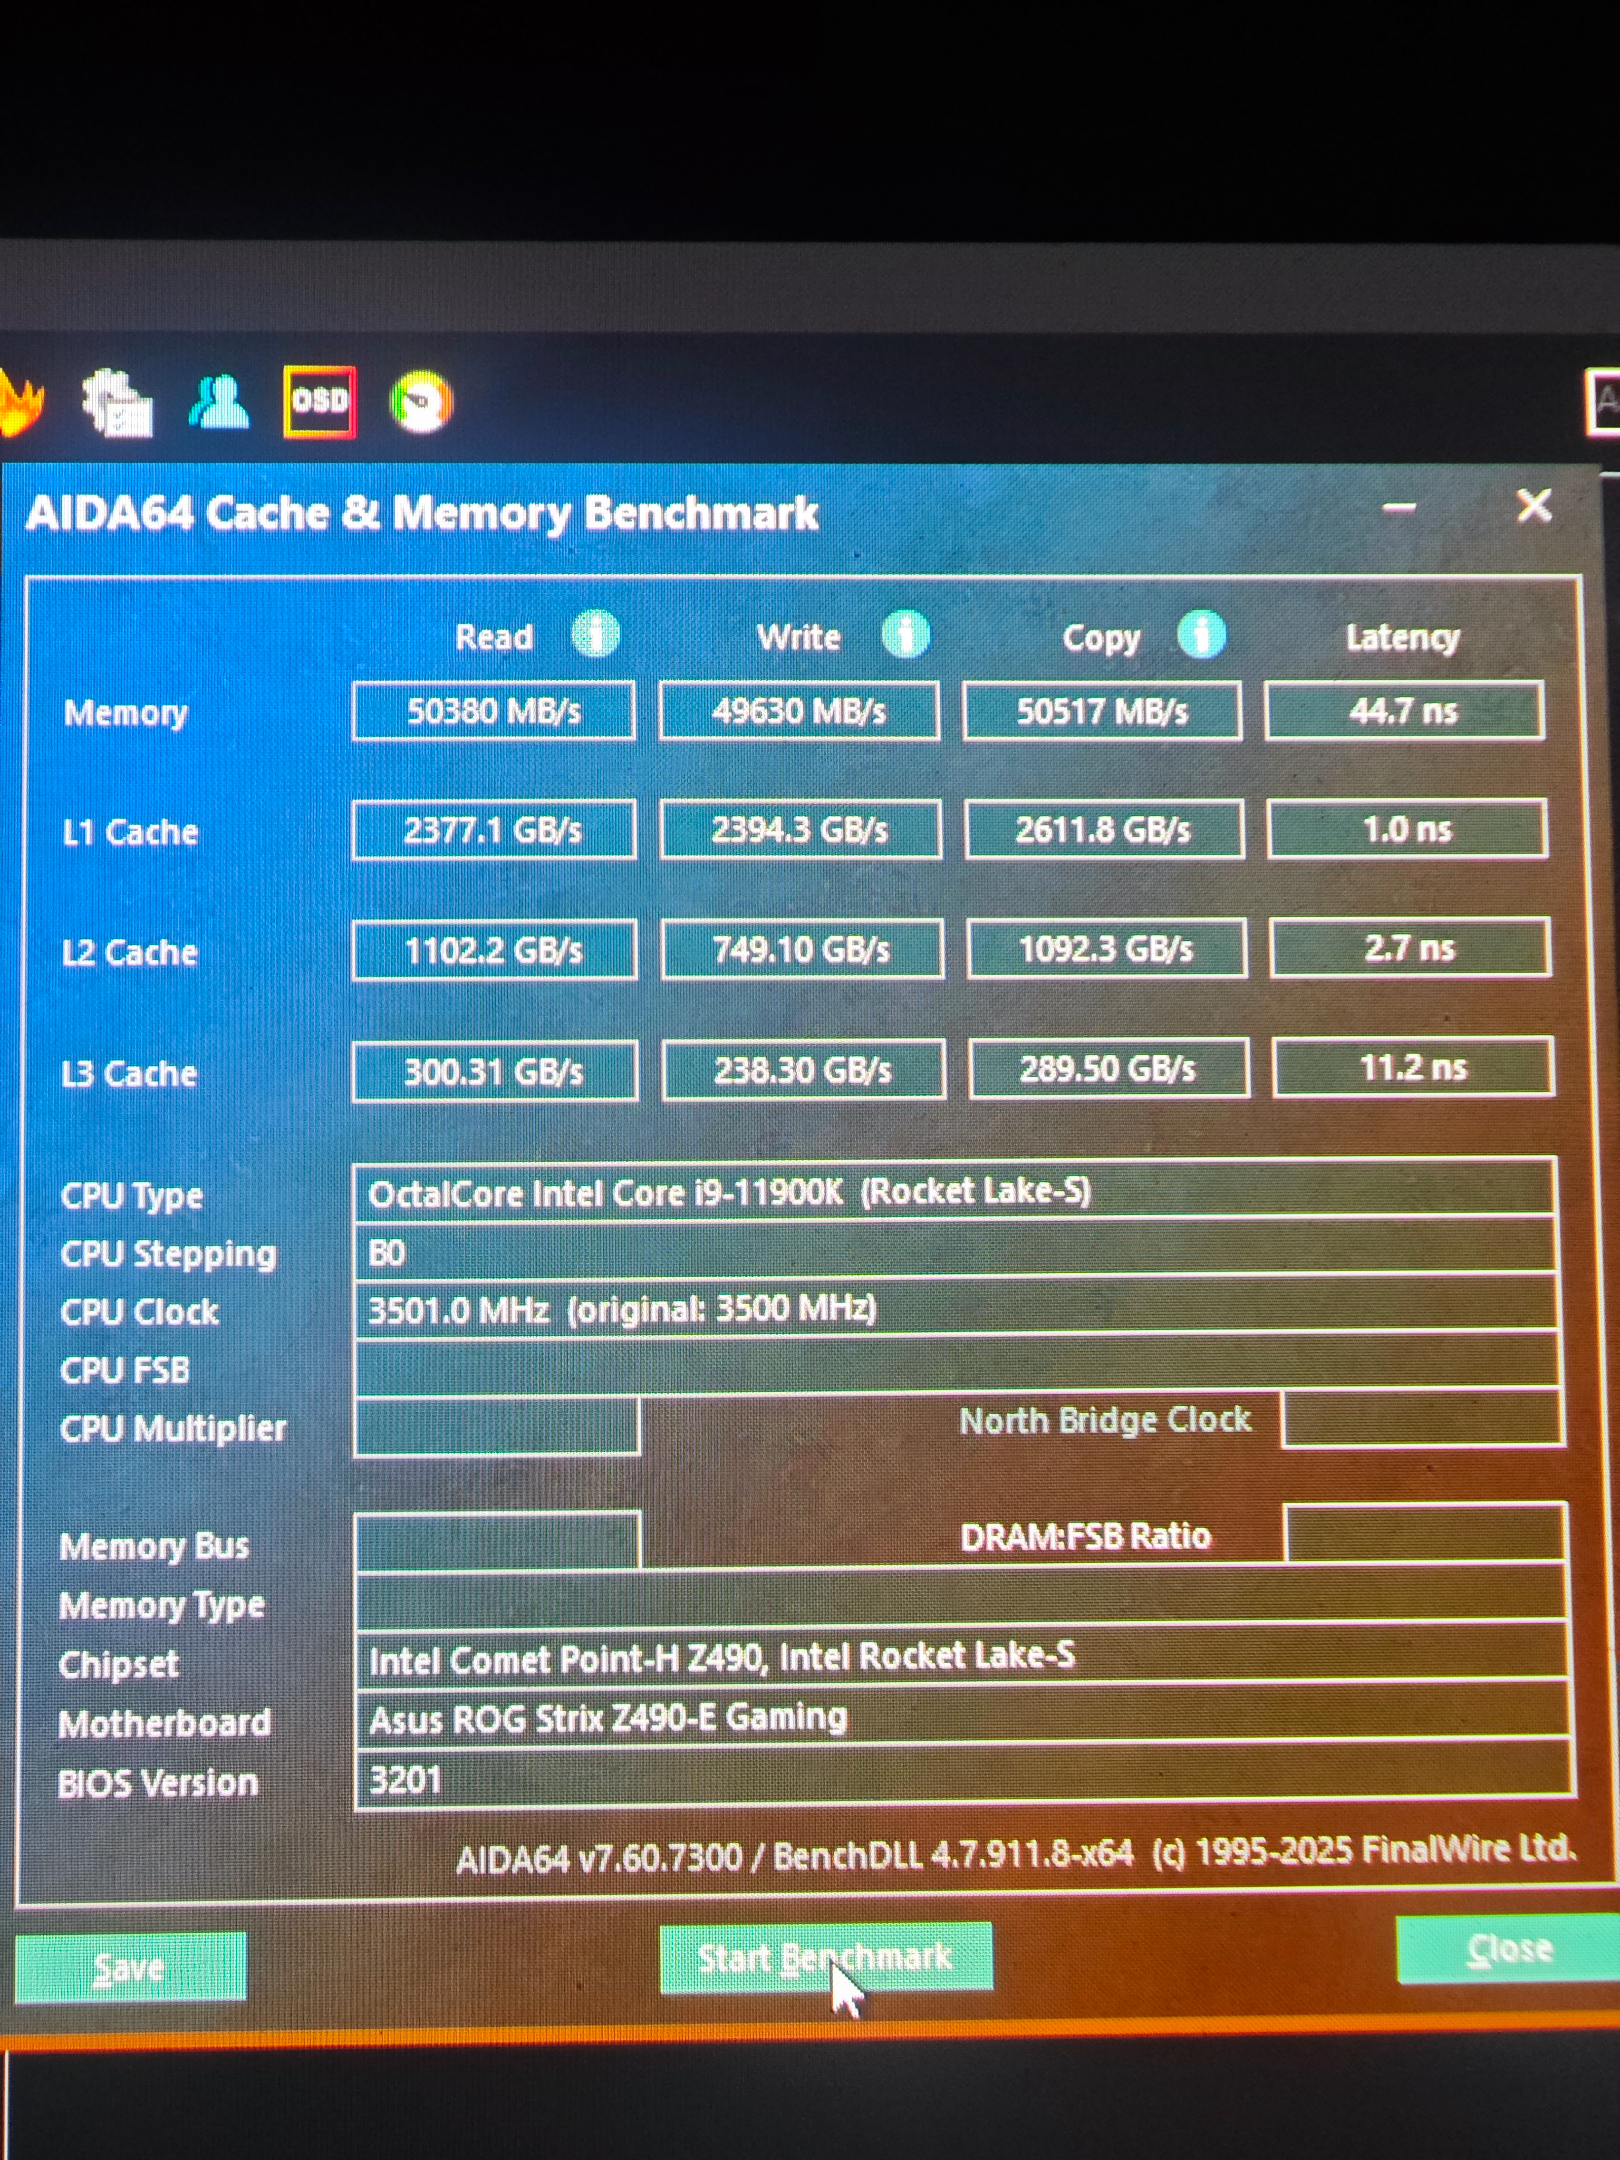Minimize the AIDA64 benchmark window
This screenshot has width=1620, height=2160.
tap(1399, 508)
